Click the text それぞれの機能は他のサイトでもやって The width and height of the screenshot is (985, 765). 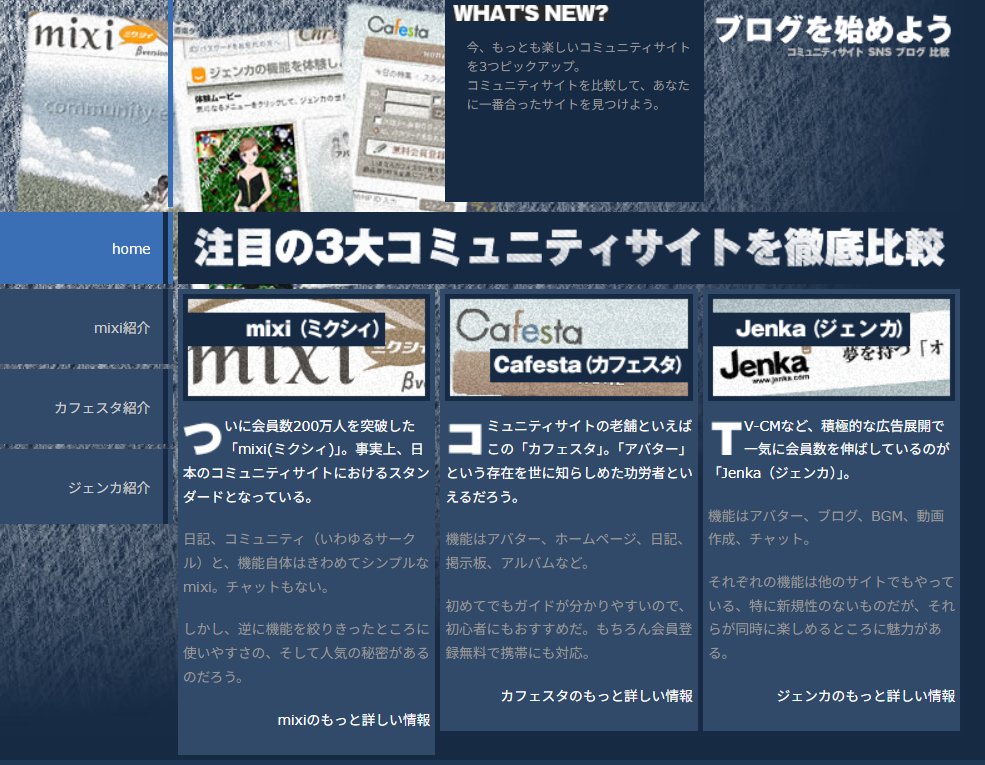coord(831,582)
